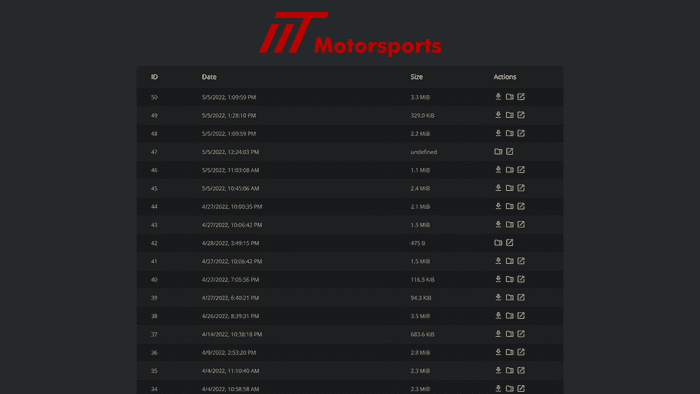Open folder icon for row 36
700x394 pixels.
pyautogui.click(x=509, y=353)
